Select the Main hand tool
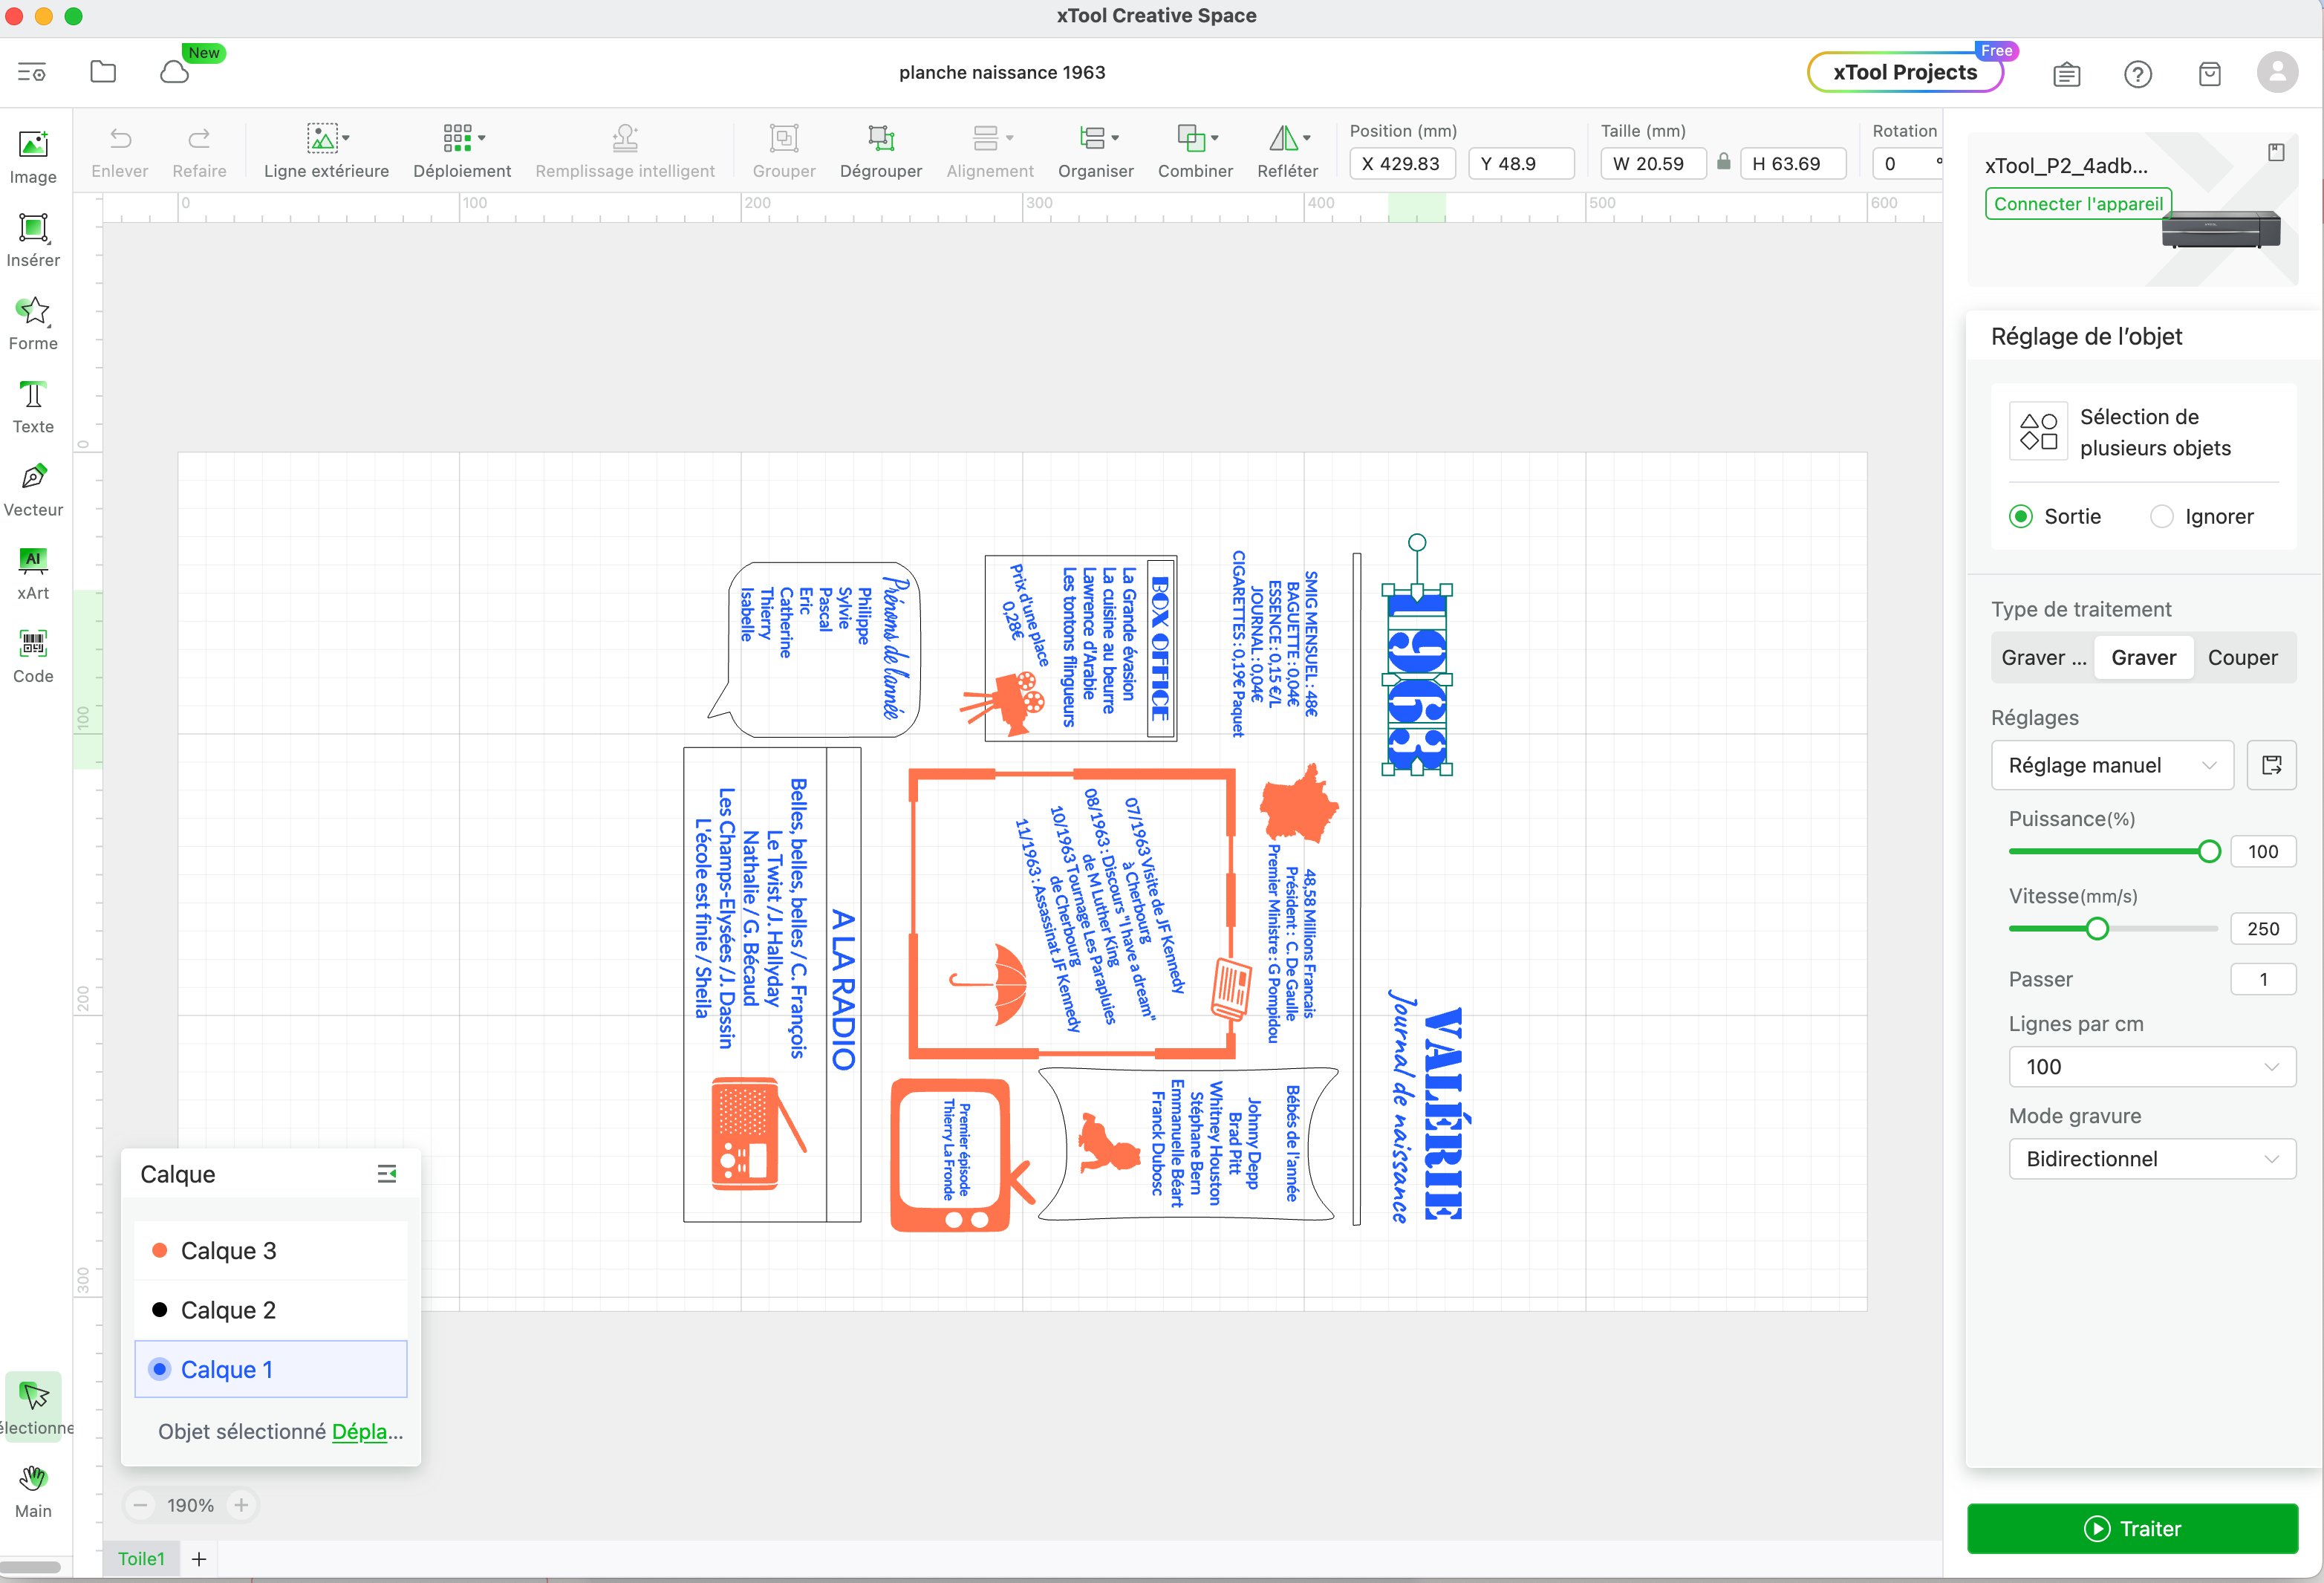The height and width of the screenshot is (1583, 2324). 33,1490
